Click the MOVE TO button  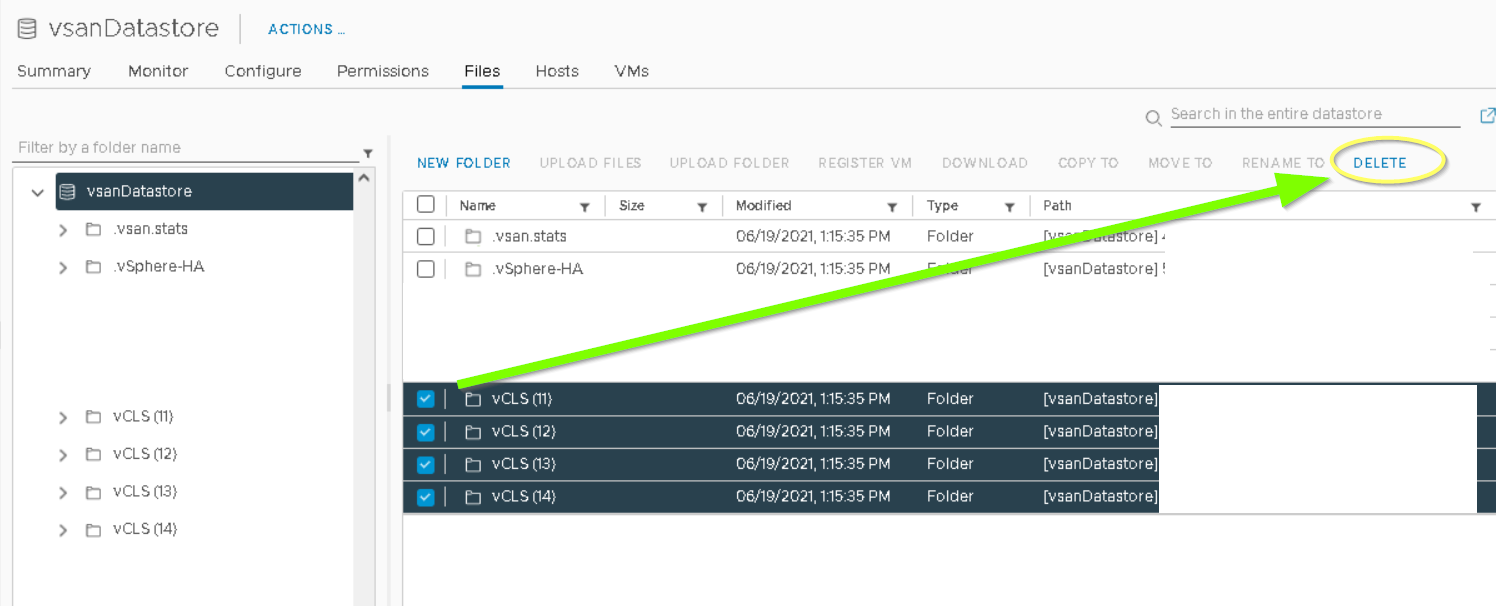pos(1180,163)
